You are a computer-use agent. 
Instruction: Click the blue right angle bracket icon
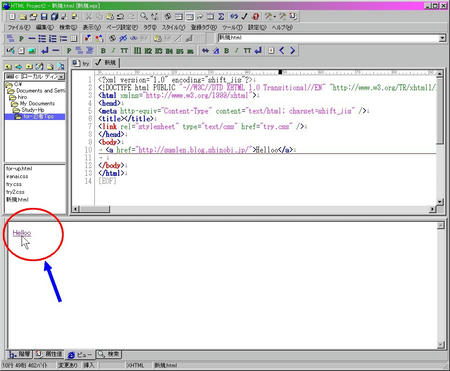pyautogui.click(x=292, y=51)
